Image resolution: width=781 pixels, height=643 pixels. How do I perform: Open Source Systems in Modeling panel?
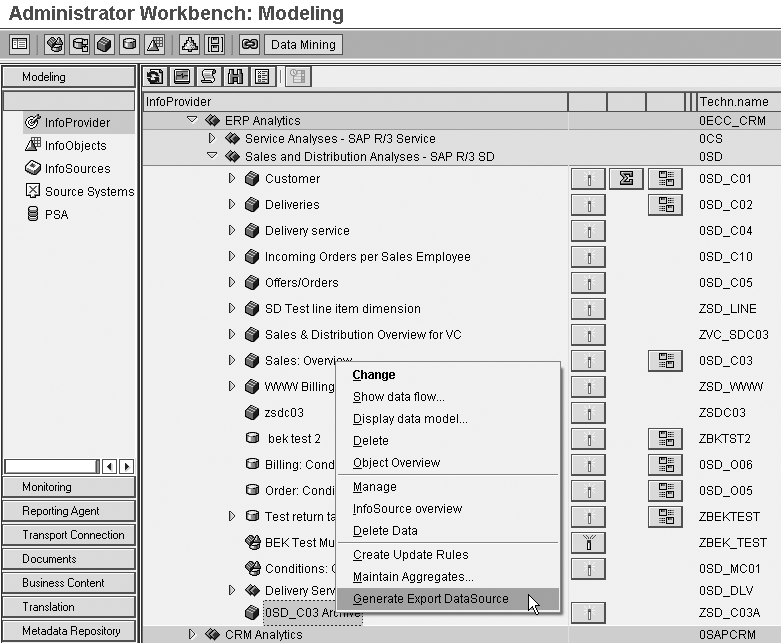80,191
